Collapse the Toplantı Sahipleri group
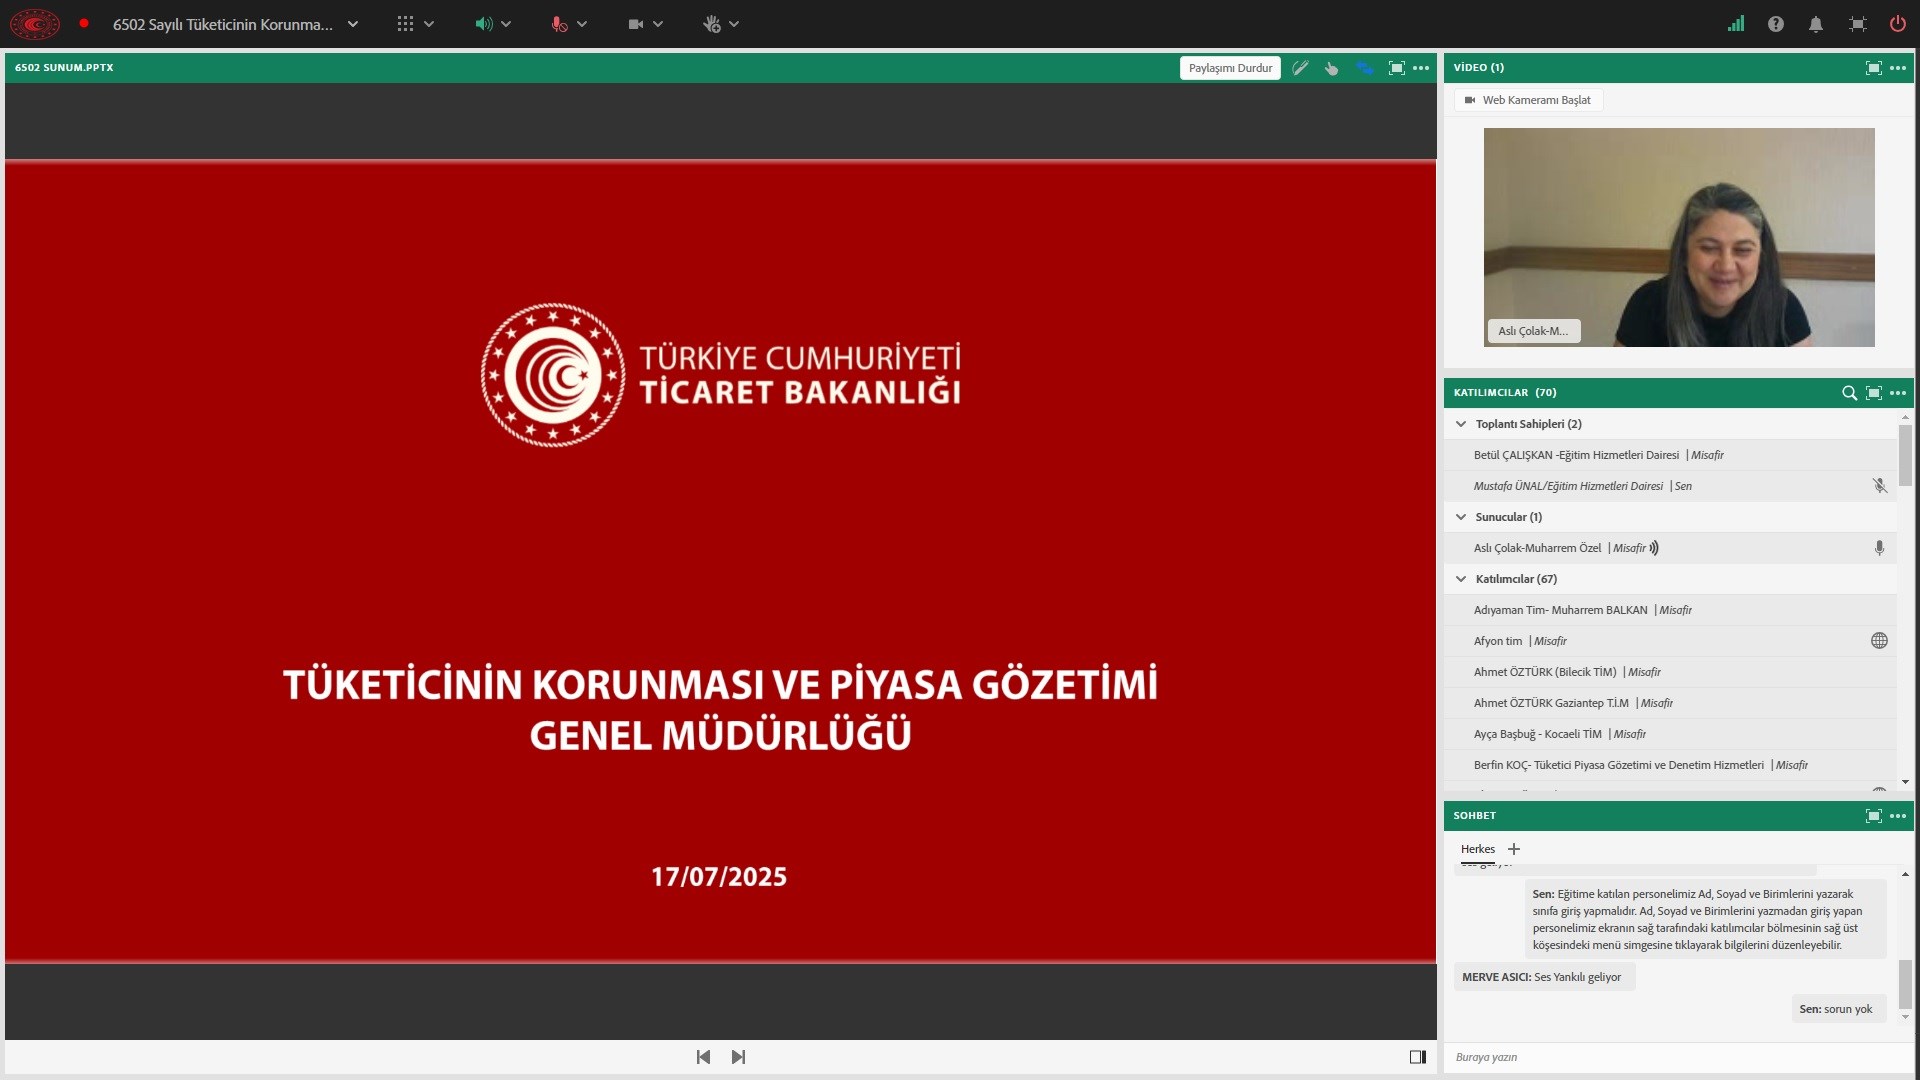Image resolution: width=1920 pixels, height=1080 pixels. tap(1461, 424)
